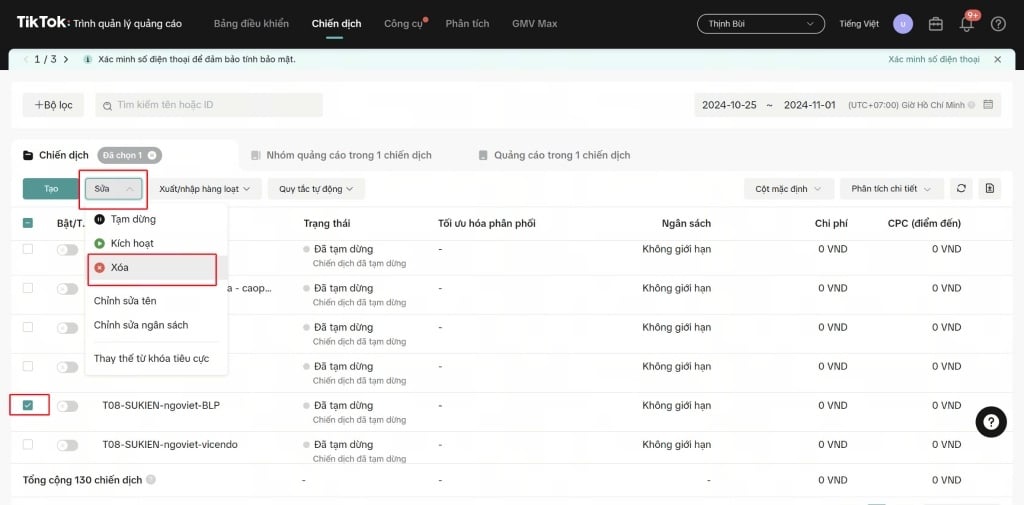Image resolution: width=1024 pixels, height=505 pixels.
Task: Refresh the campaign table
Action: click(x=961, y=188)
